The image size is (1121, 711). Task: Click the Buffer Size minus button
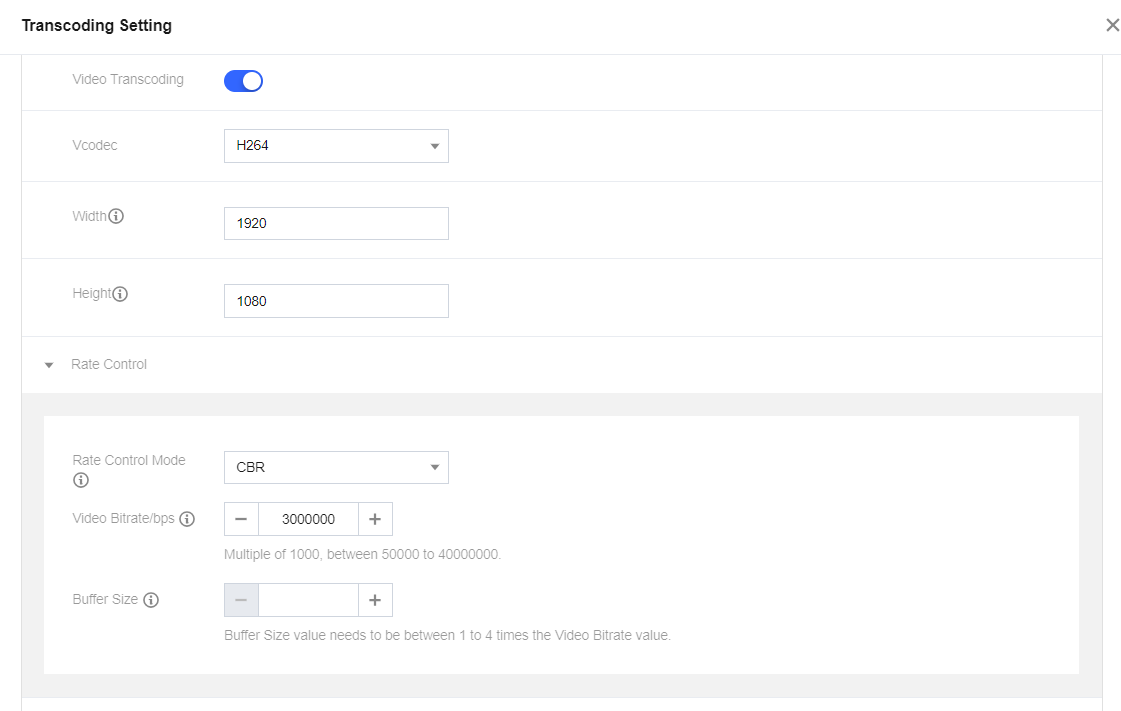click(x=241, y=600)
